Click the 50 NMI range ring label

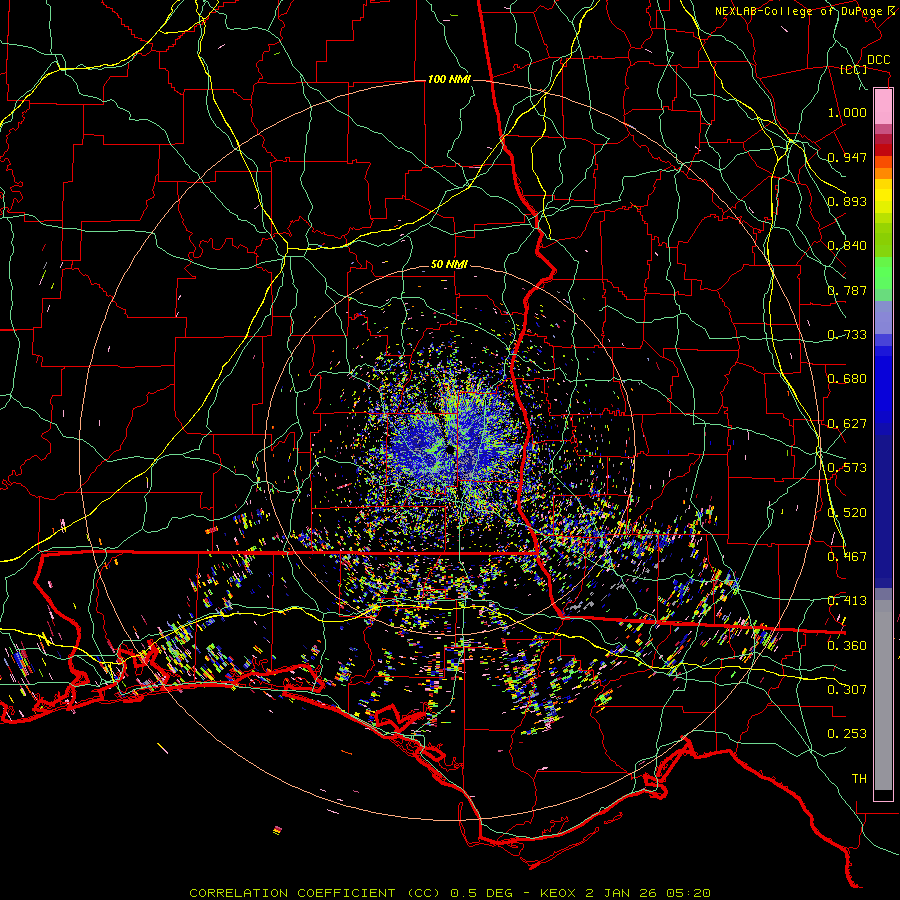(x=449, y=264)
